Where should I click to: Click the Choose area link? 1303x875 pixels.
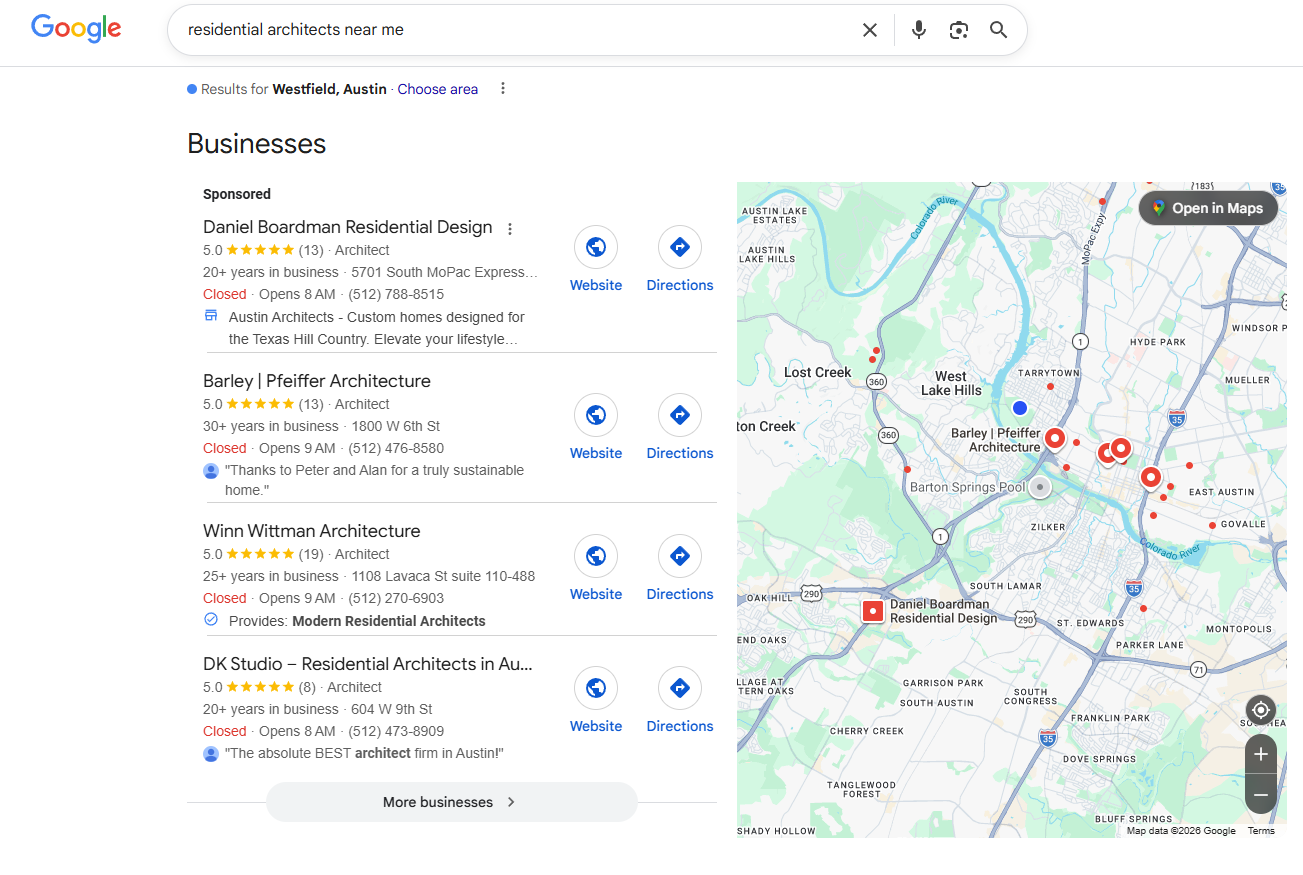[437, 89]
